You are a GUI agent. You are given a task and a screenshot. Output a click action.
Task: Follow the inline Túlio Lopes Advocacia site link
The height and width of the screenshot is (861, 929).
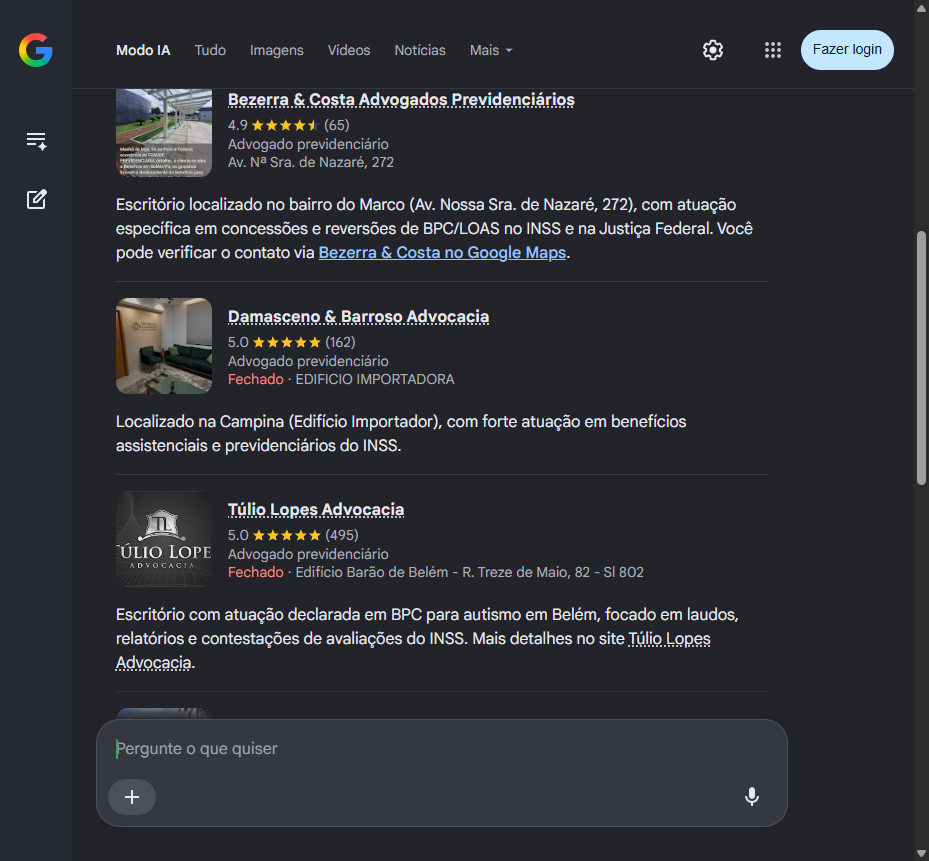[669, 639]
